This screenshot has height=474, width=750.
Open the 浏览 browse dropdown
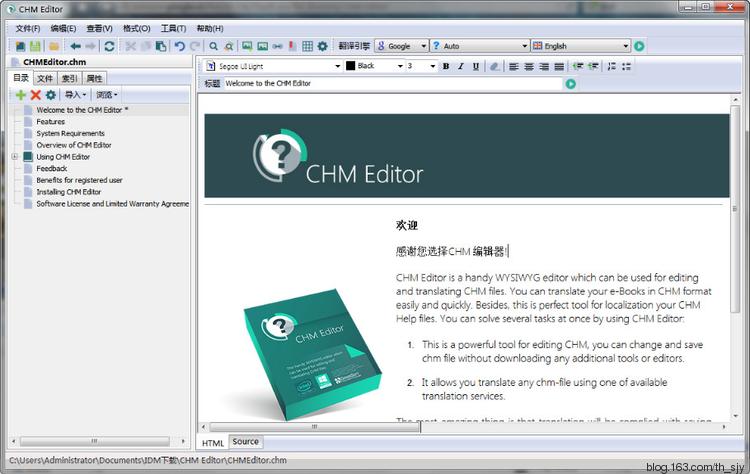[x=106, y=95]
